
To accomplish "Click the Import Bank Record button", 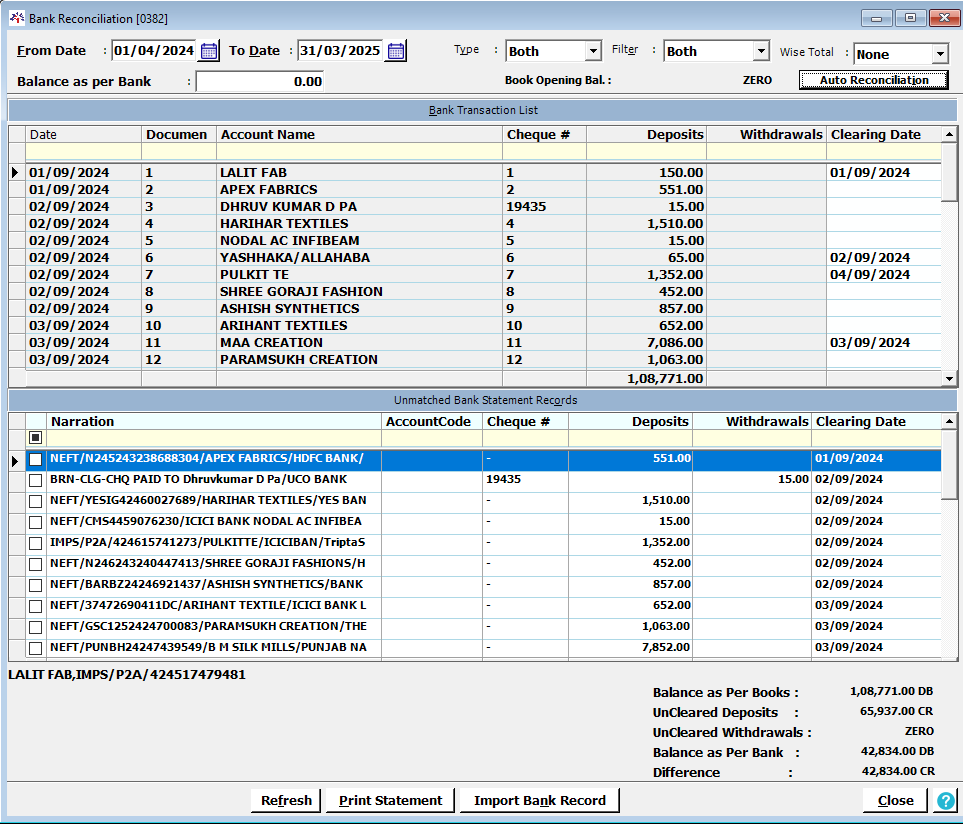I will coord(539,800).
